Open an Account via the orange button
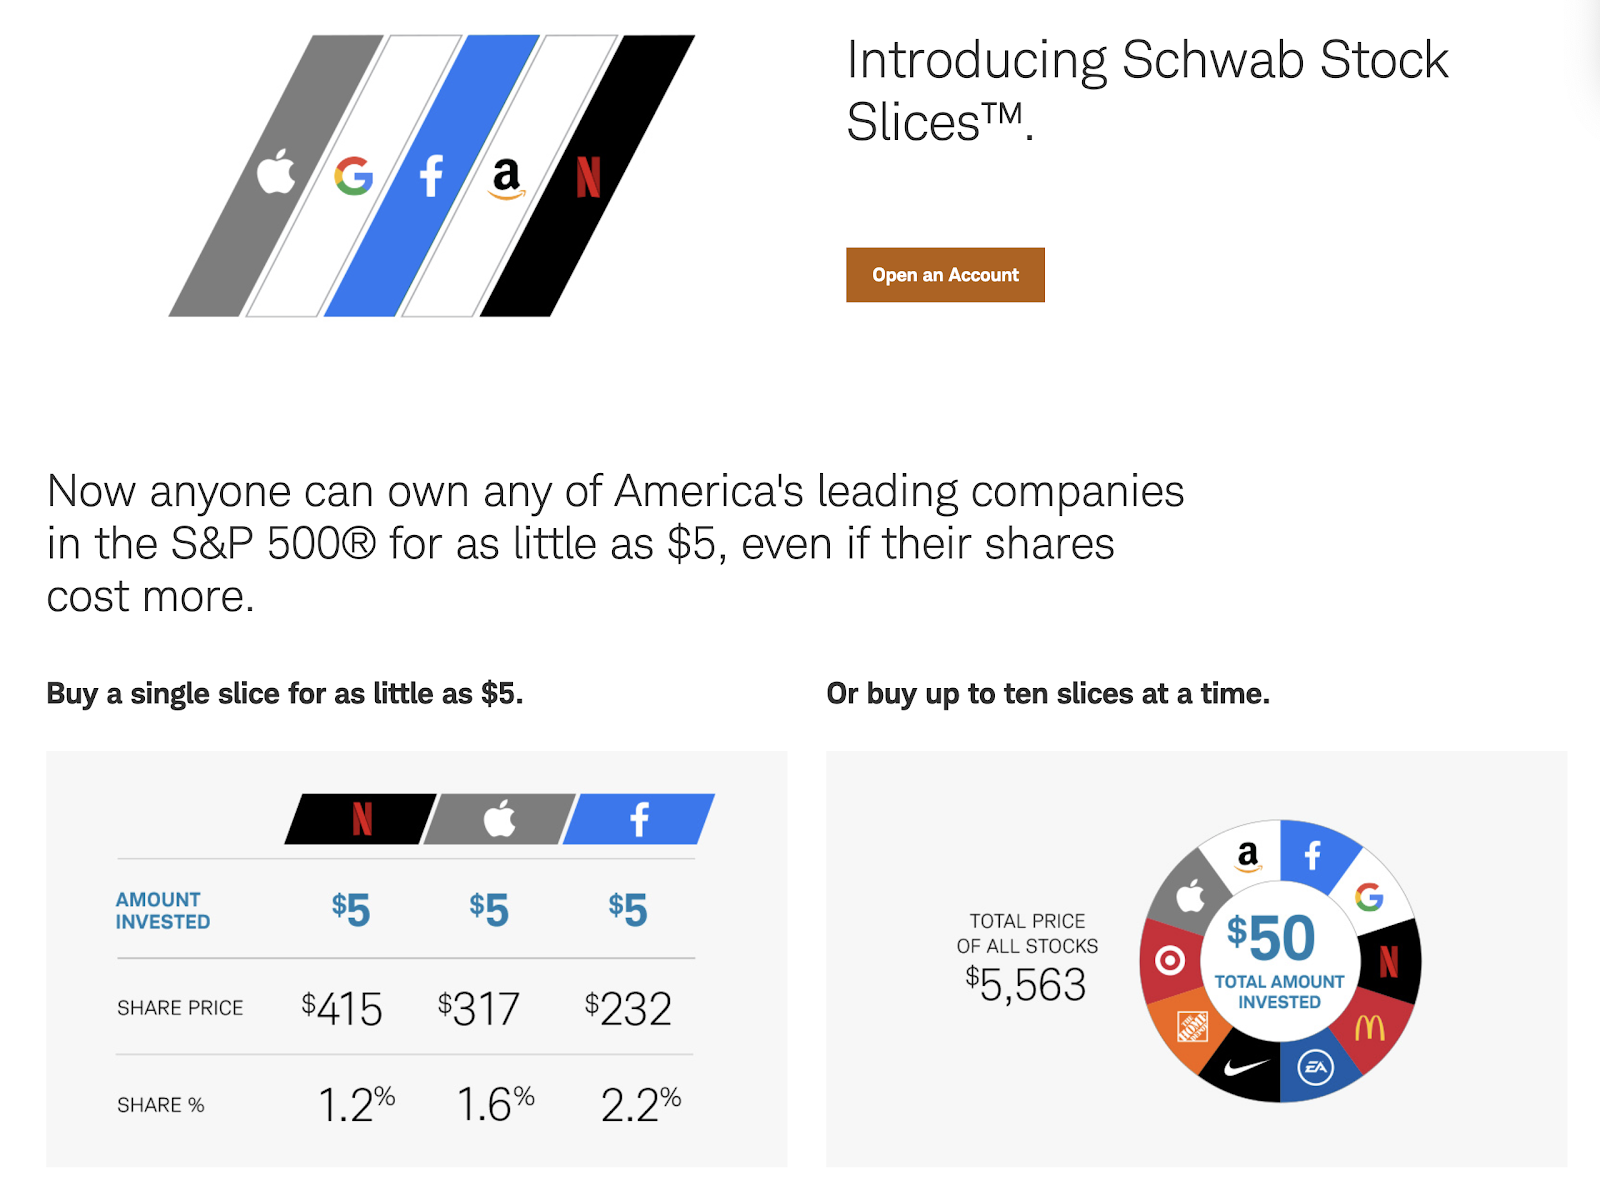This screenshot has height=1196, width=1600. pyautogui.click(x=945, y=275)
